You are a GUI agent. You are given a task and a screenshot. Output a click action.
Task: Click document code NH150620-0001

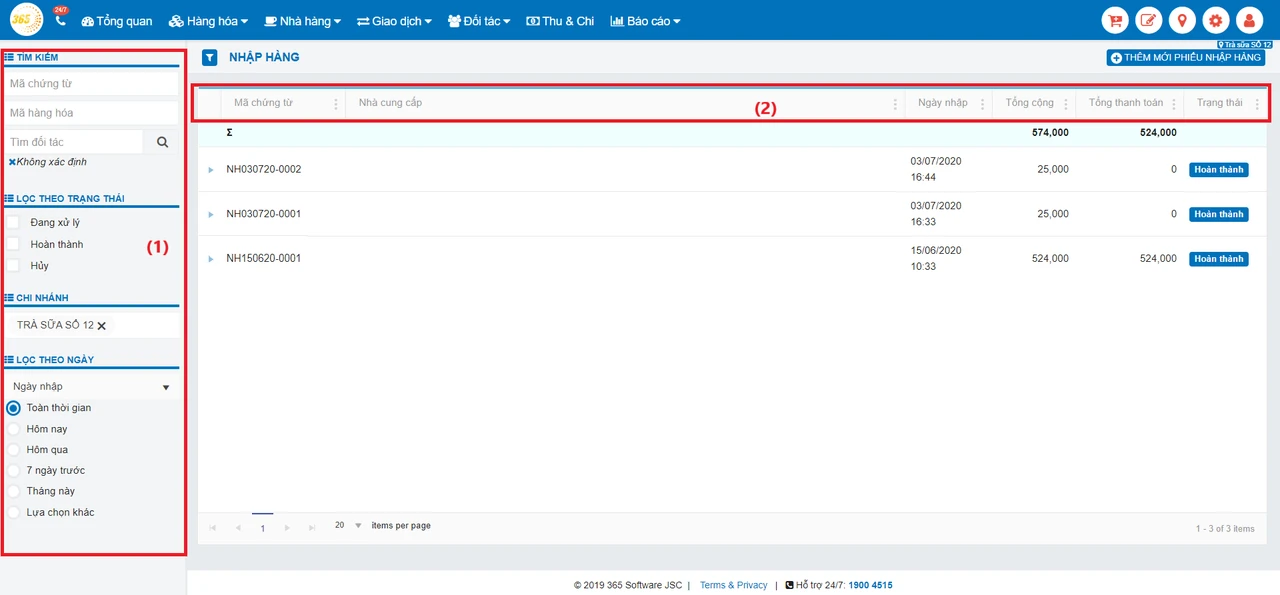(264, 258)
